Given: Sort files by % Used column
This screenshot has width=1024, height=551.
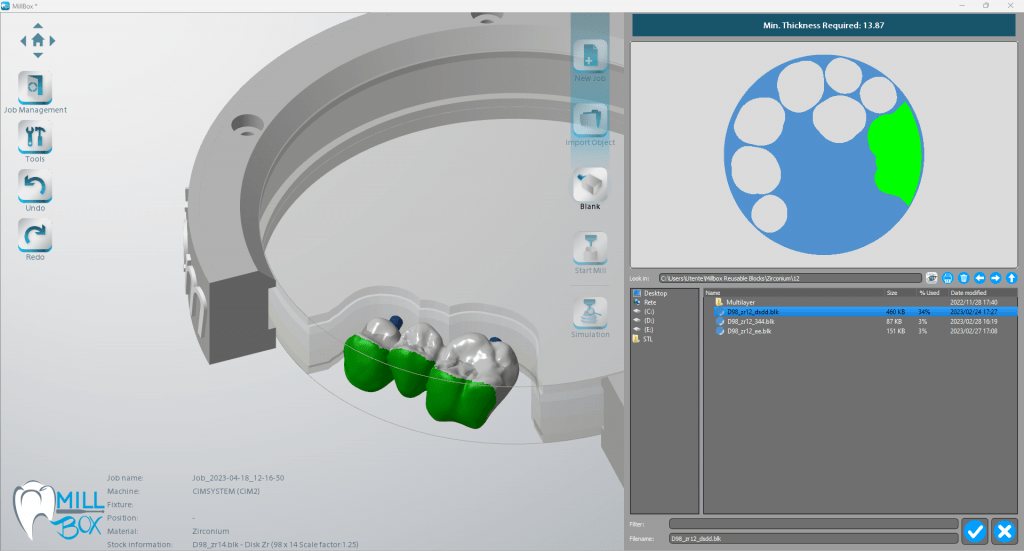Looking at the screenshot, I should [x=929, y=293].
